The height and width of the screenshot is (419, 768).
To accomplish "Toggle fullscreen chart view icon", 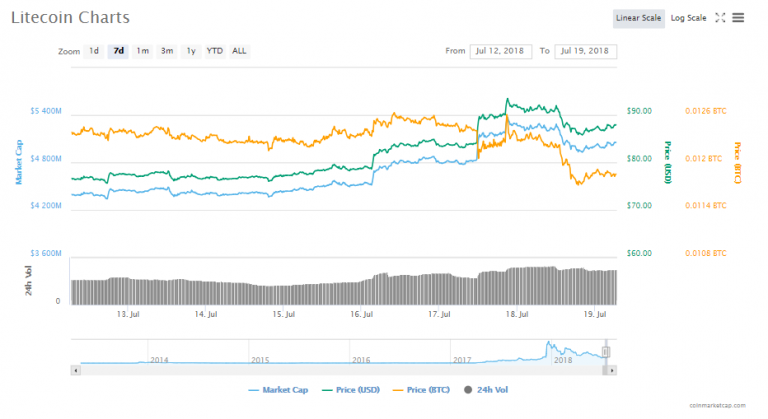I will [720, 18].
